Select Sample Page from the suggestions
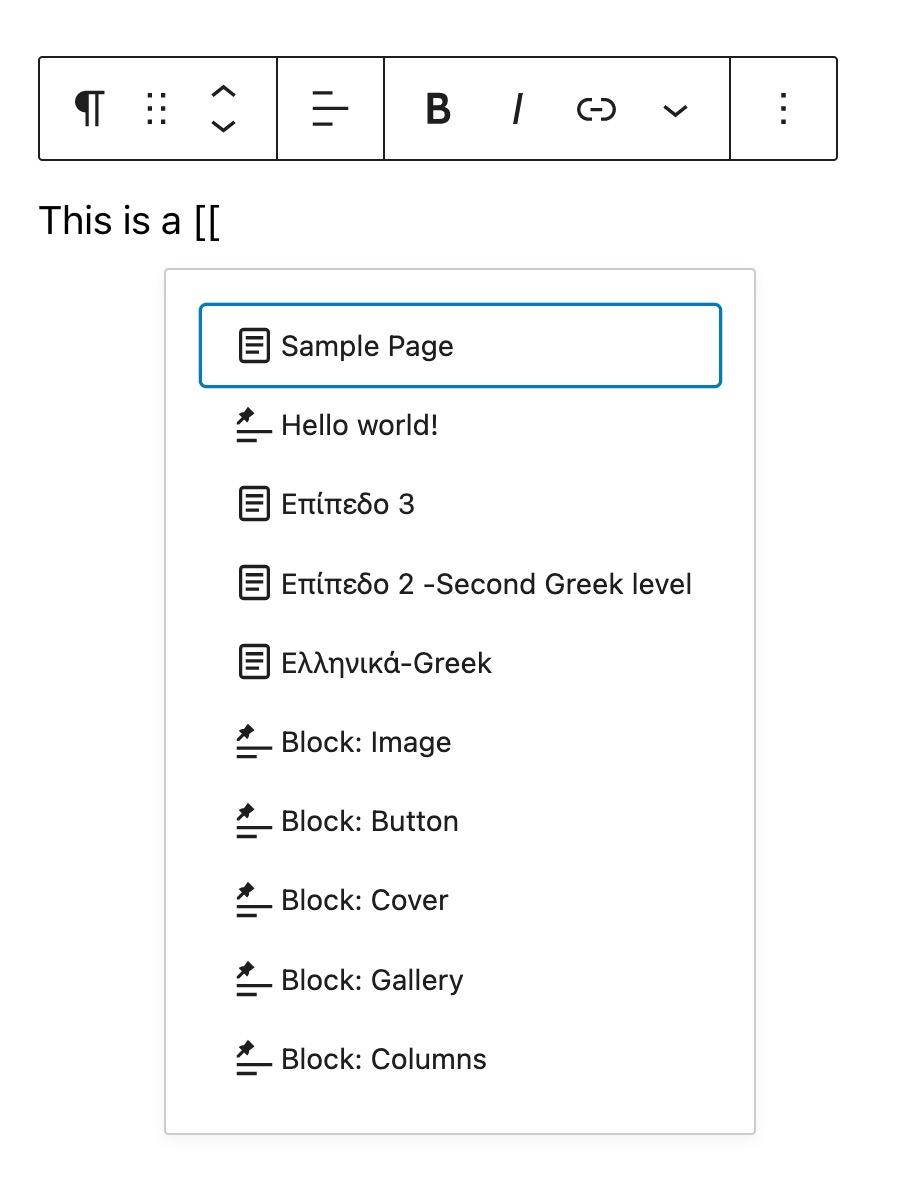 tap(460, 346)
